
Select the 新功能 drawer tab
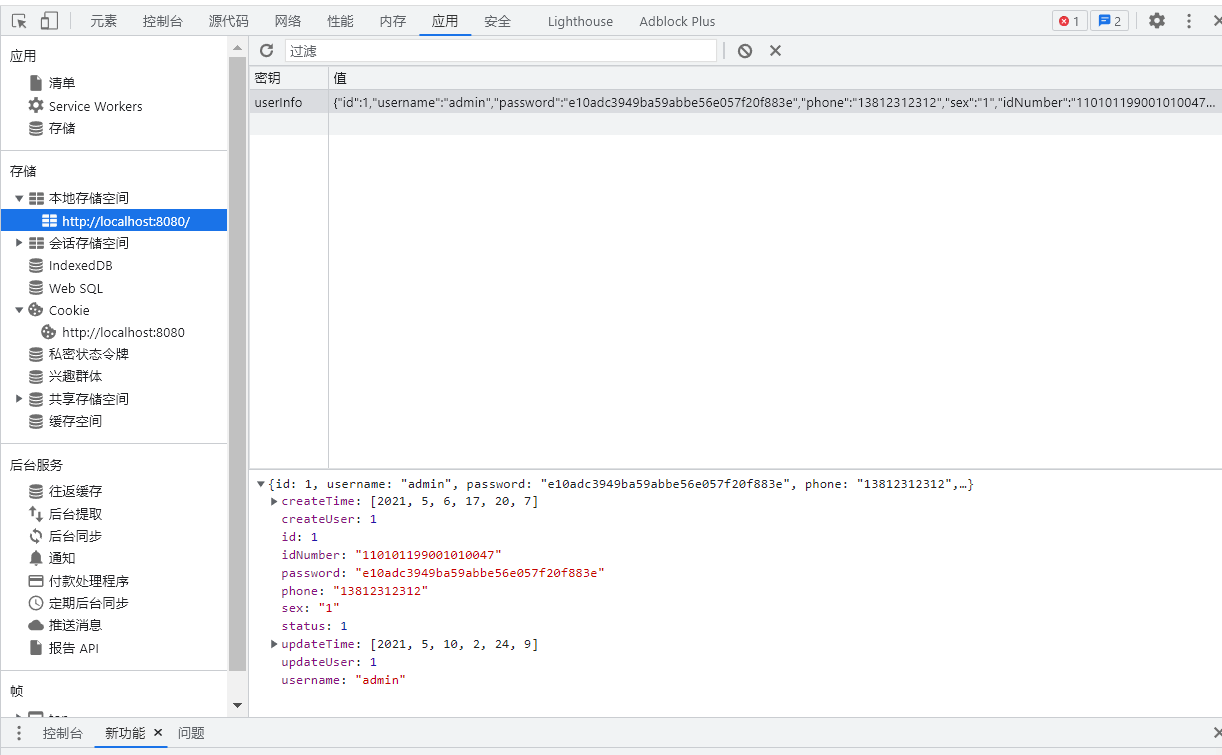pos(125,733)
